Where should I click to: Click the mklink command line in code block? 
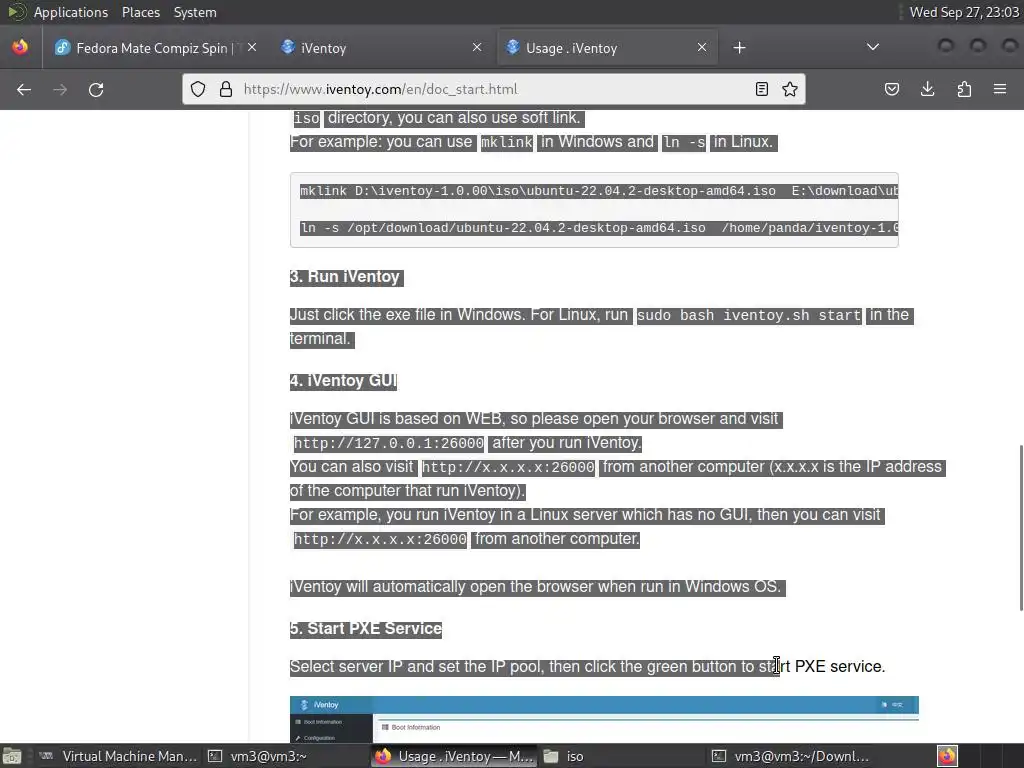599,191
